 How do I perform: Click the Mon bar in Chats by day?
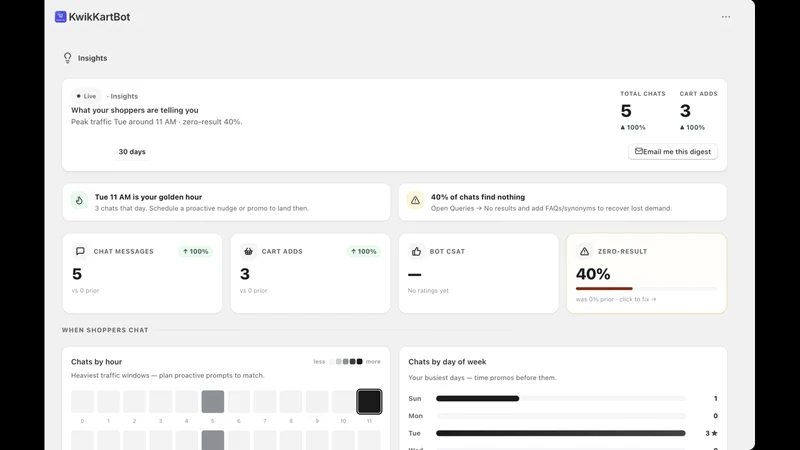(x=560, y=416)
